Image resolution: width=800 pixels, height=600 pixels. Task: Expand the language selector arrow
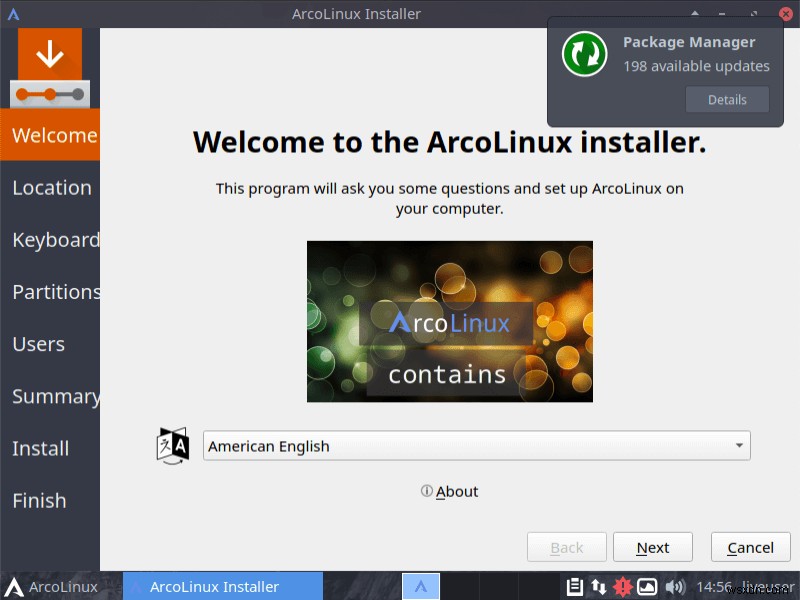coord(738,446)
